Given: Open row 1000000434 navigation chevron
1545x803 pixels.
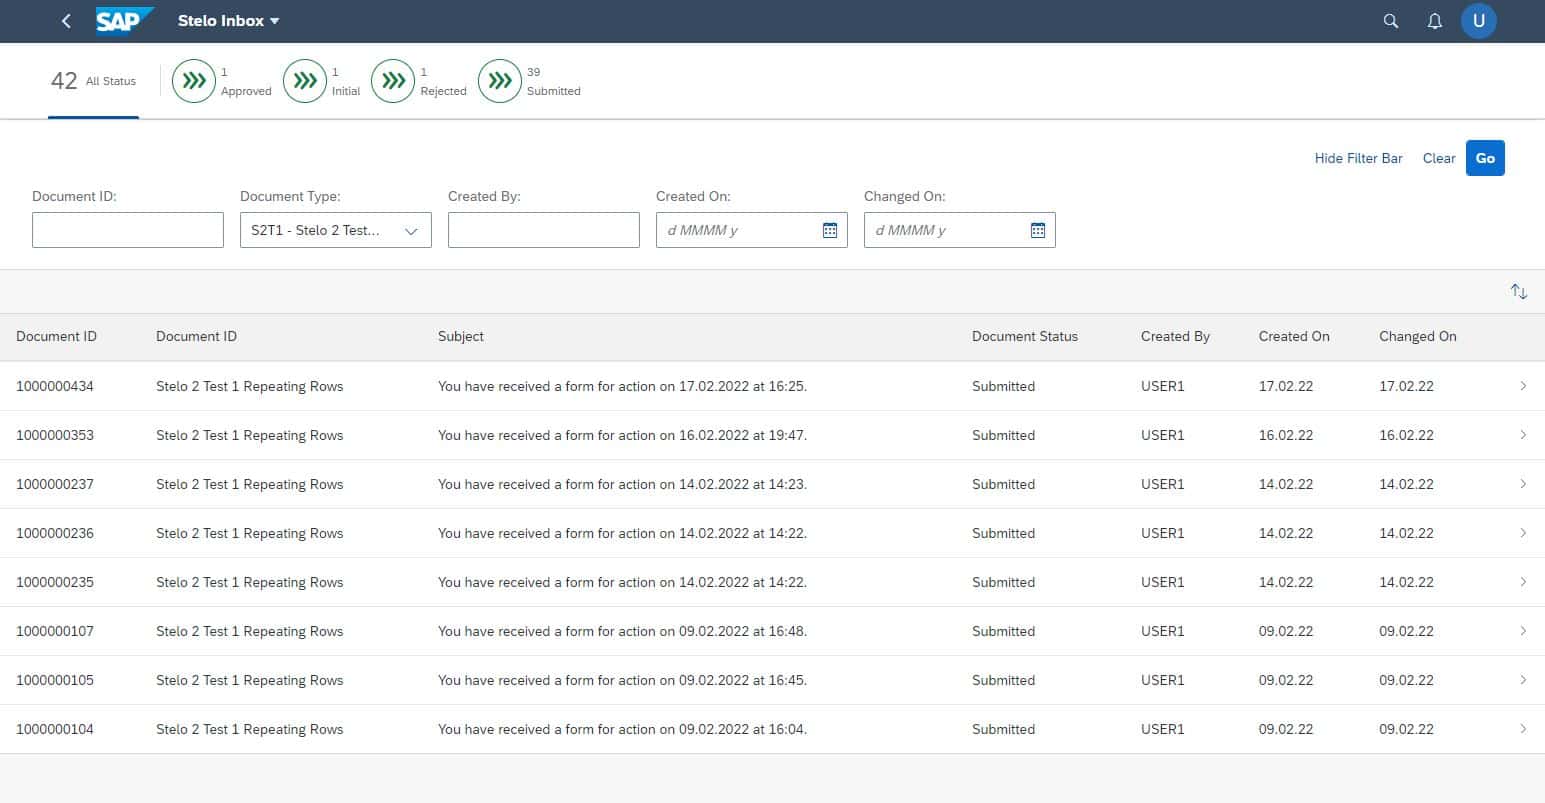Looking at the screenshot, I should point(1523,386).
